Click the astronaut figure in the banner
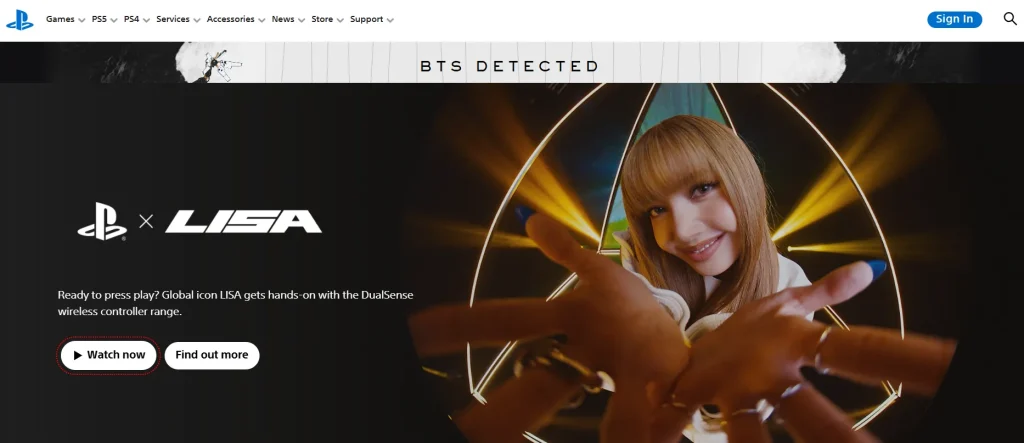This screenshot has height=443, width=1024. [222, 65]
